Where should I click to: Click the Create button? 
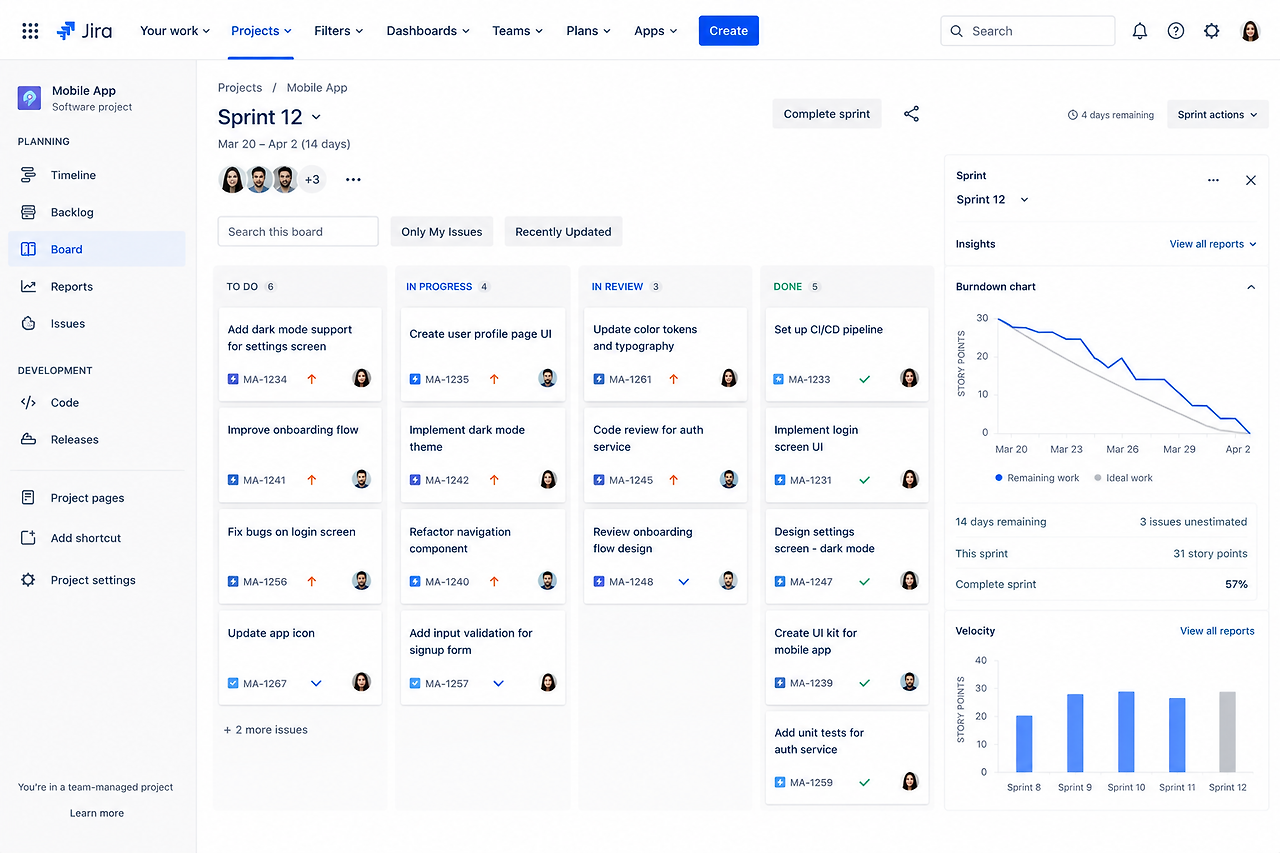click(x=729, y=31)
